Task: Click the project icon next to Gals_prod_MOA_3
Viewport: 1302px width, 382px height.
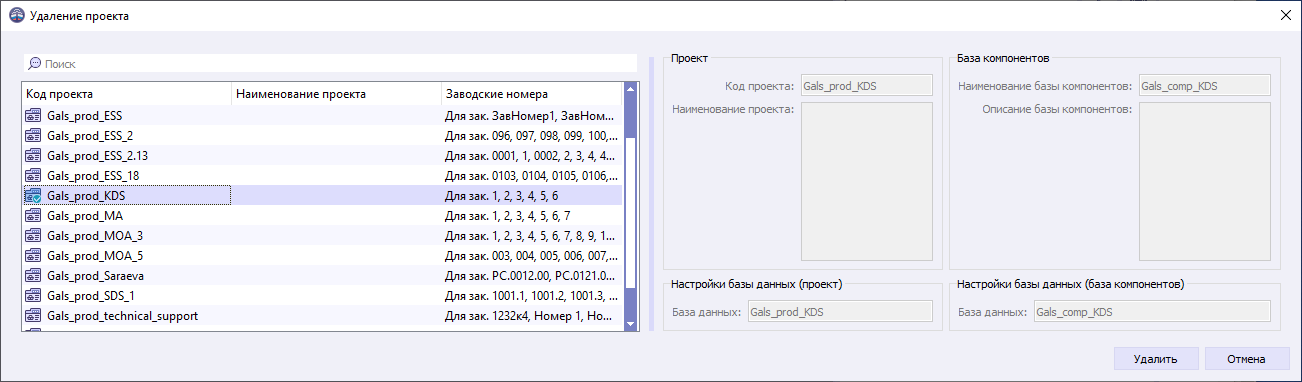Action: point(33,236)
